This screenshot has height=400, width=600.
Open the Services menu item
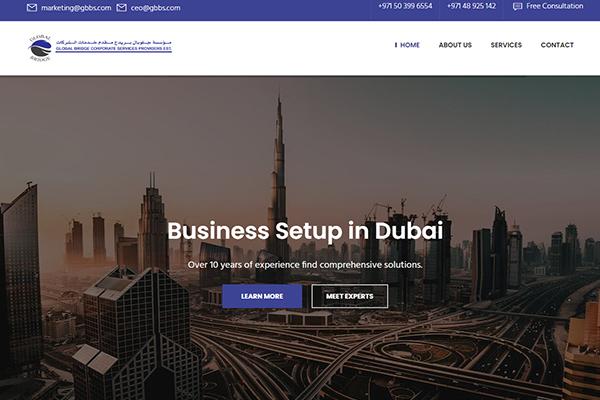pos(506,45)
